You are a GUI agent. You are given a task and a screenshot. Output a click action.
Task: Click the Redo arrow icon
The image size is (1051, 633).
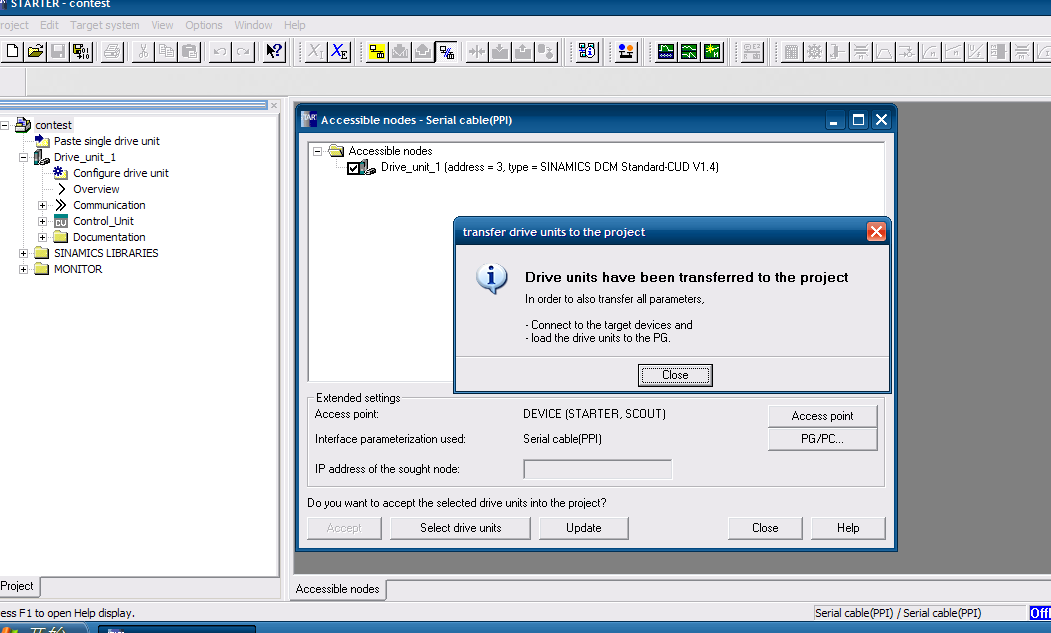(243, 52)
